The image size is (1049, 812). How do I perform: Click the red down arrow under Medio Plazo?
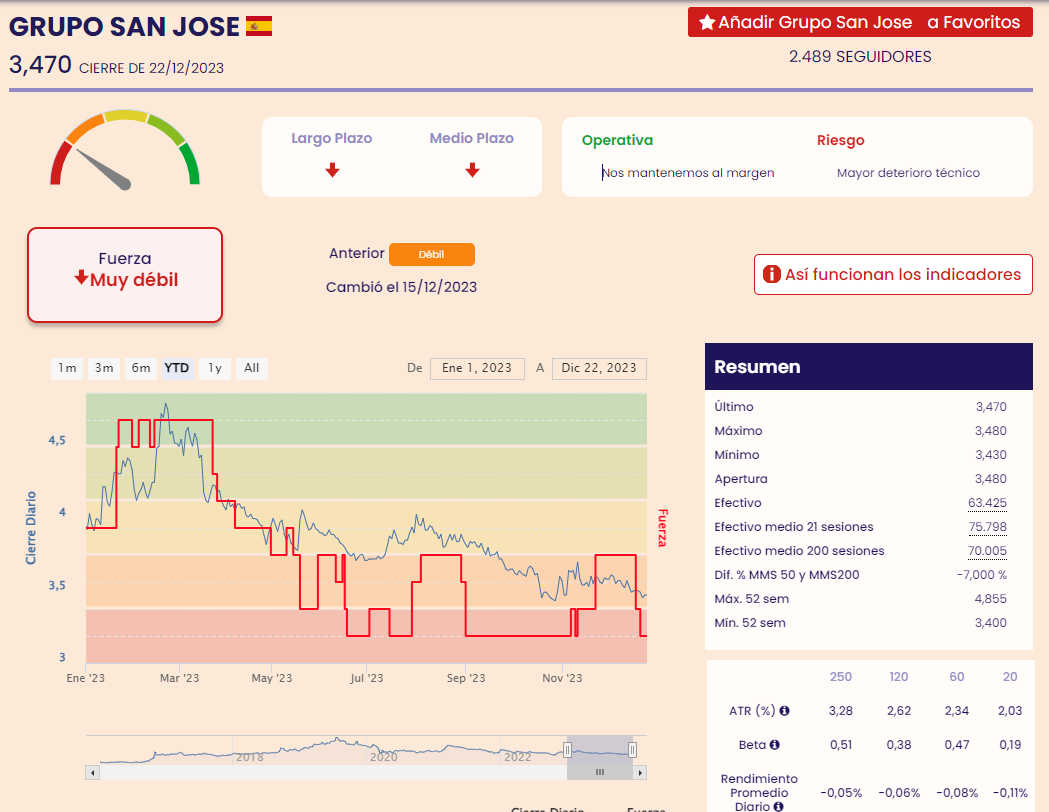tap(472, 170)
